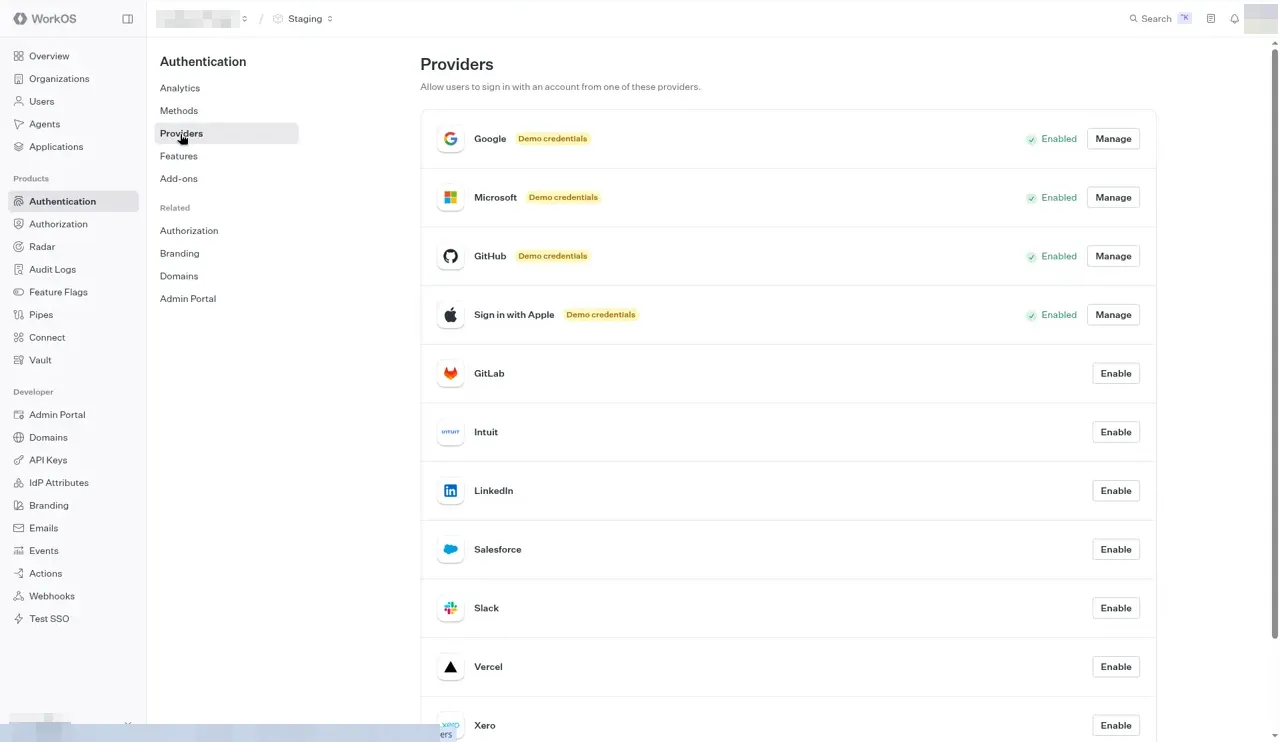Click the Audit Logs icon
This screenshot has height=742, width=1280.
coord(19,269)
